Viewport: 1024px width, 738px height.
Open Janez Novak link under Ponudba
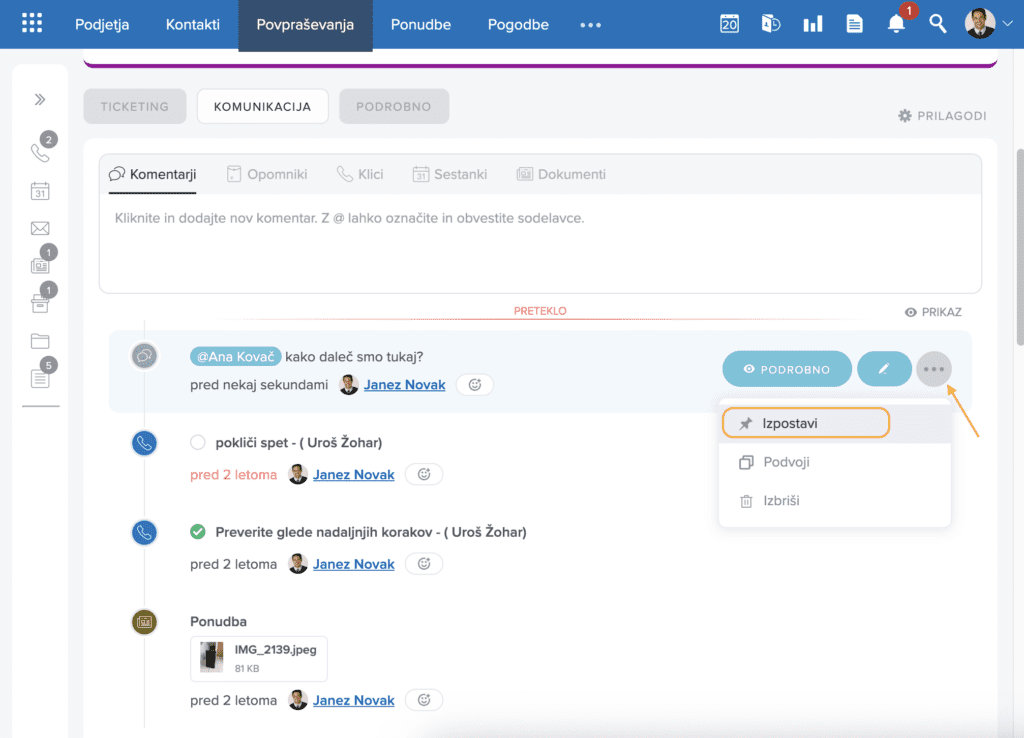click(x=354, y=700)
